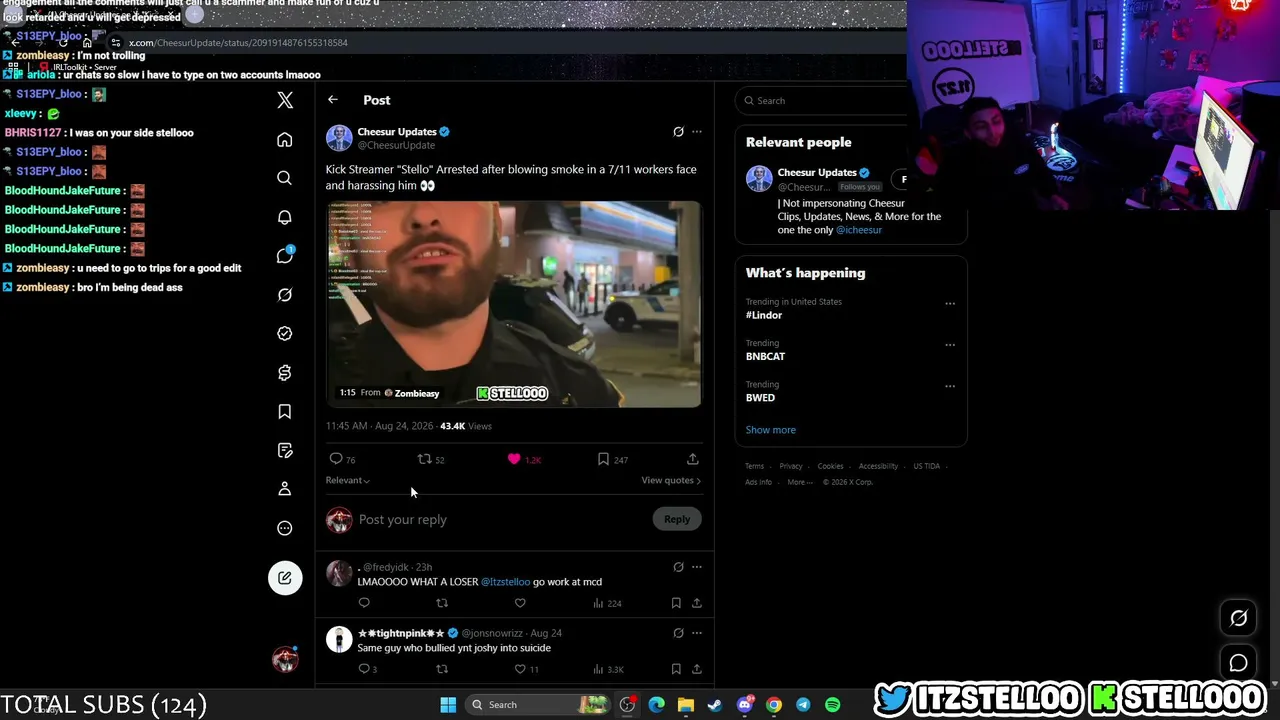Open Explore search icon in the sidebar
1280x720 pixels.
pyautogui.click(x=285, y=178)
